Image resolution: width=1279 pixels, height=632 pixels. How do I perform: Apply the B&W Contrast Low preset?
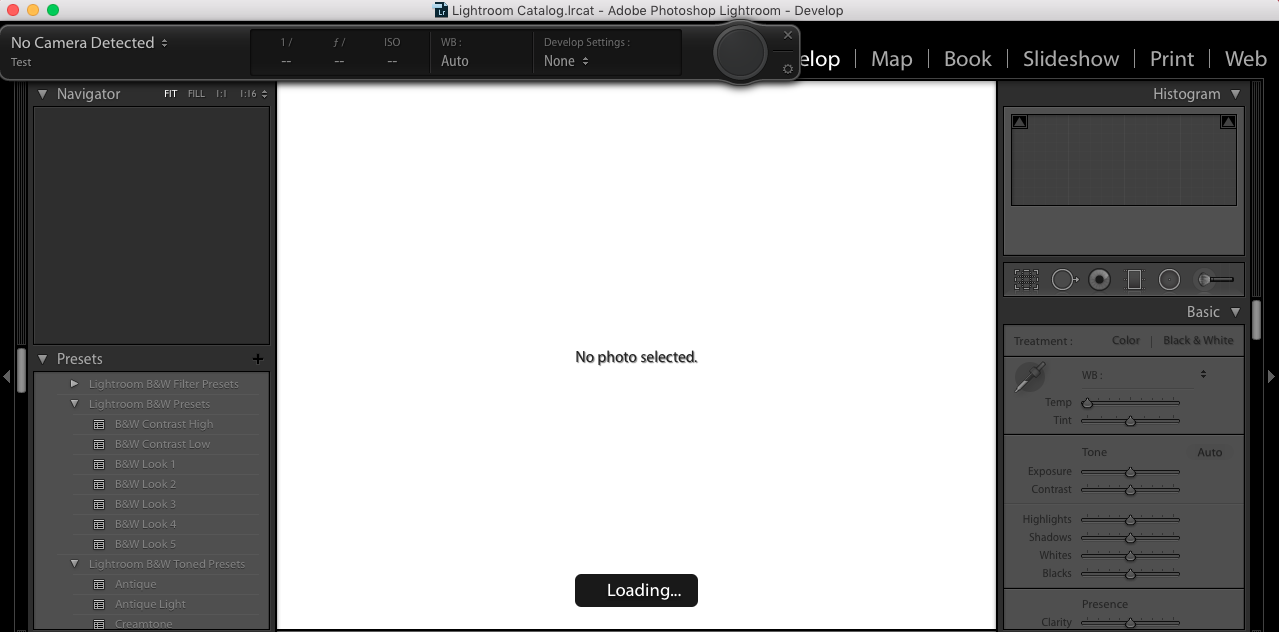click(x=162, y=444)
